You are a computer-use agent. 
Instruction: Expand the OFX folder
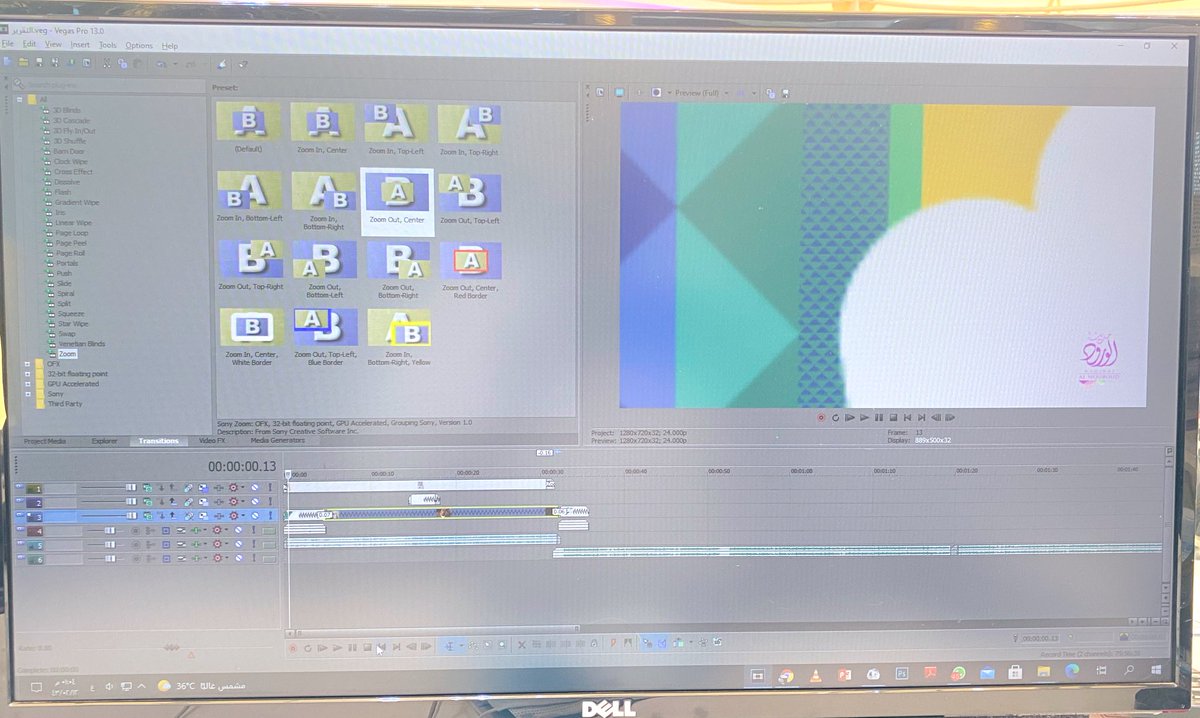click(x=27, y=364)
